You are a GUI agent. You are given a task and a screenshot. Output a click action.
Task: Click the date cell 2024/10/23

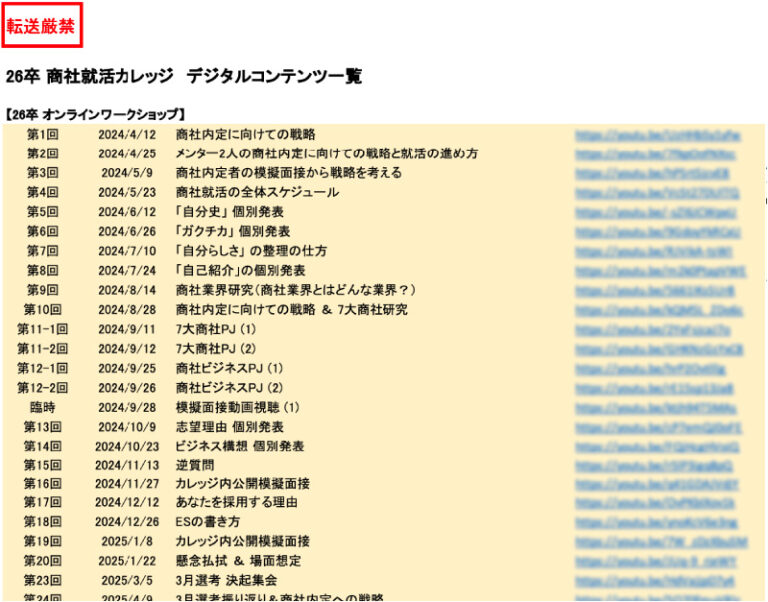[x=127, y=446]
